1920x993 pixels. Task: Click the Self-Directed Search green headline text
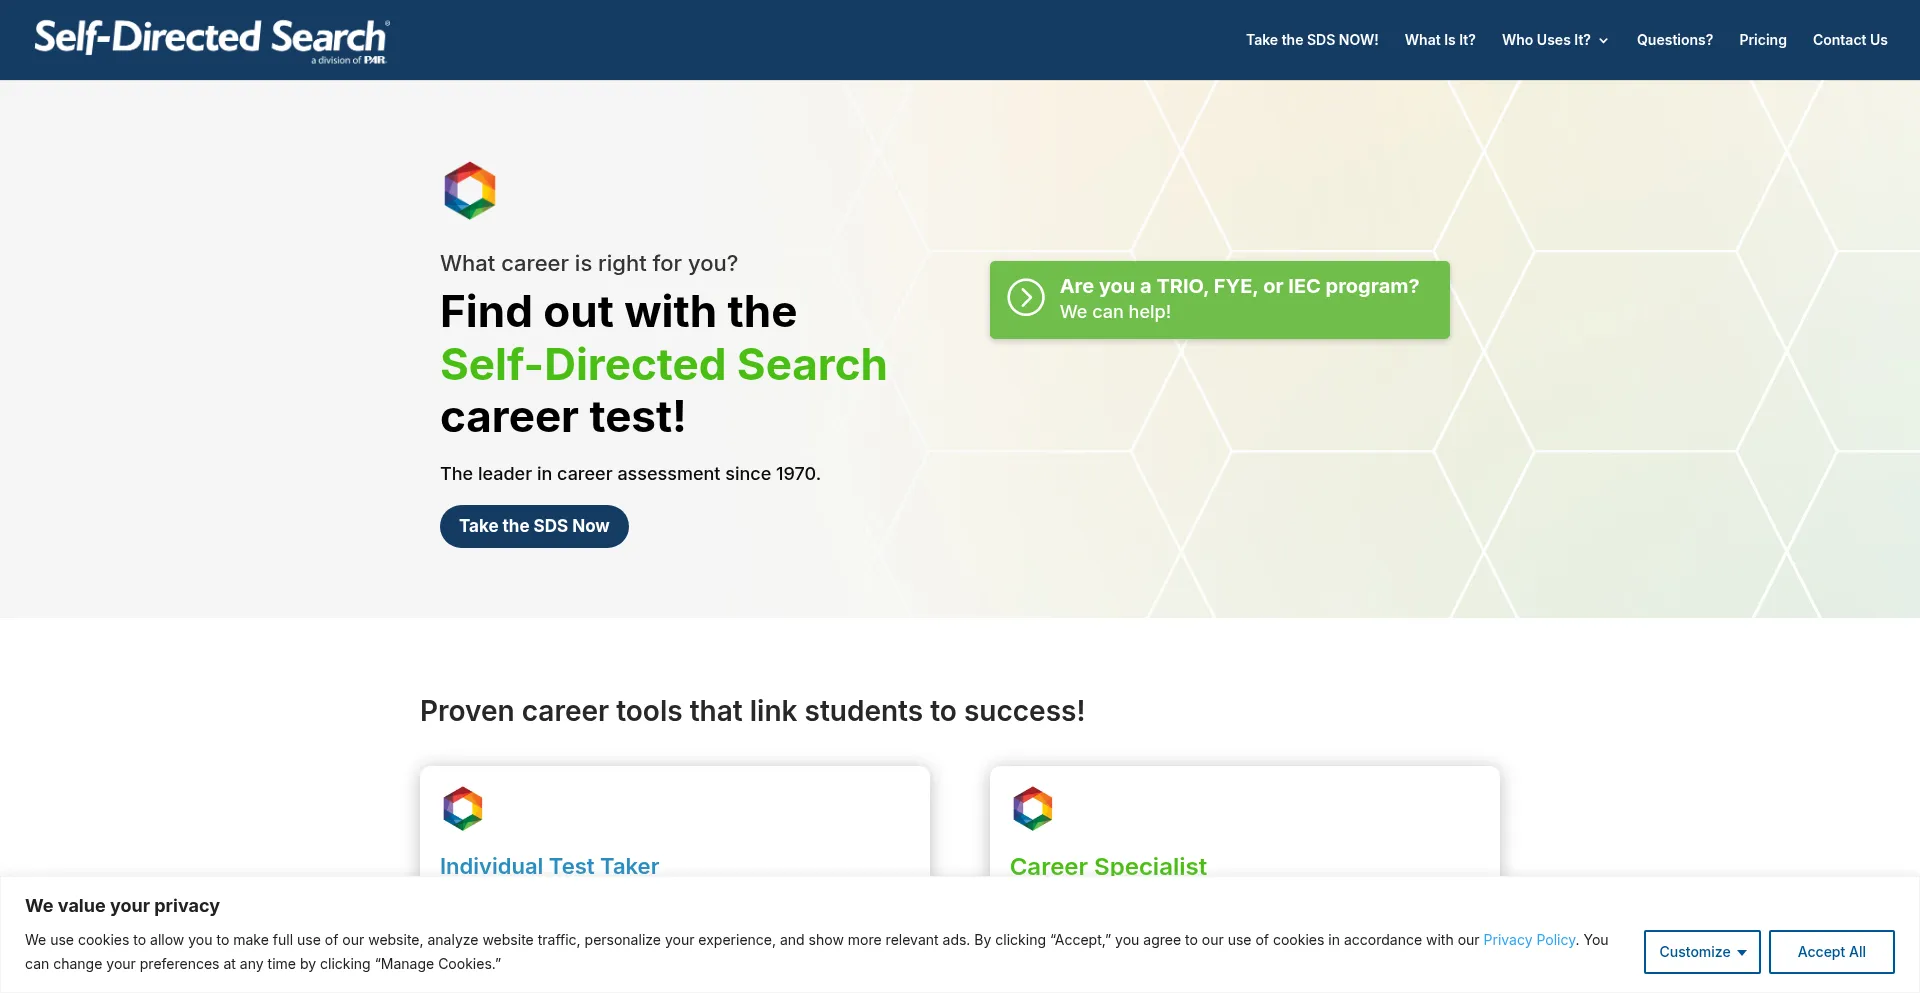point(664,365)
